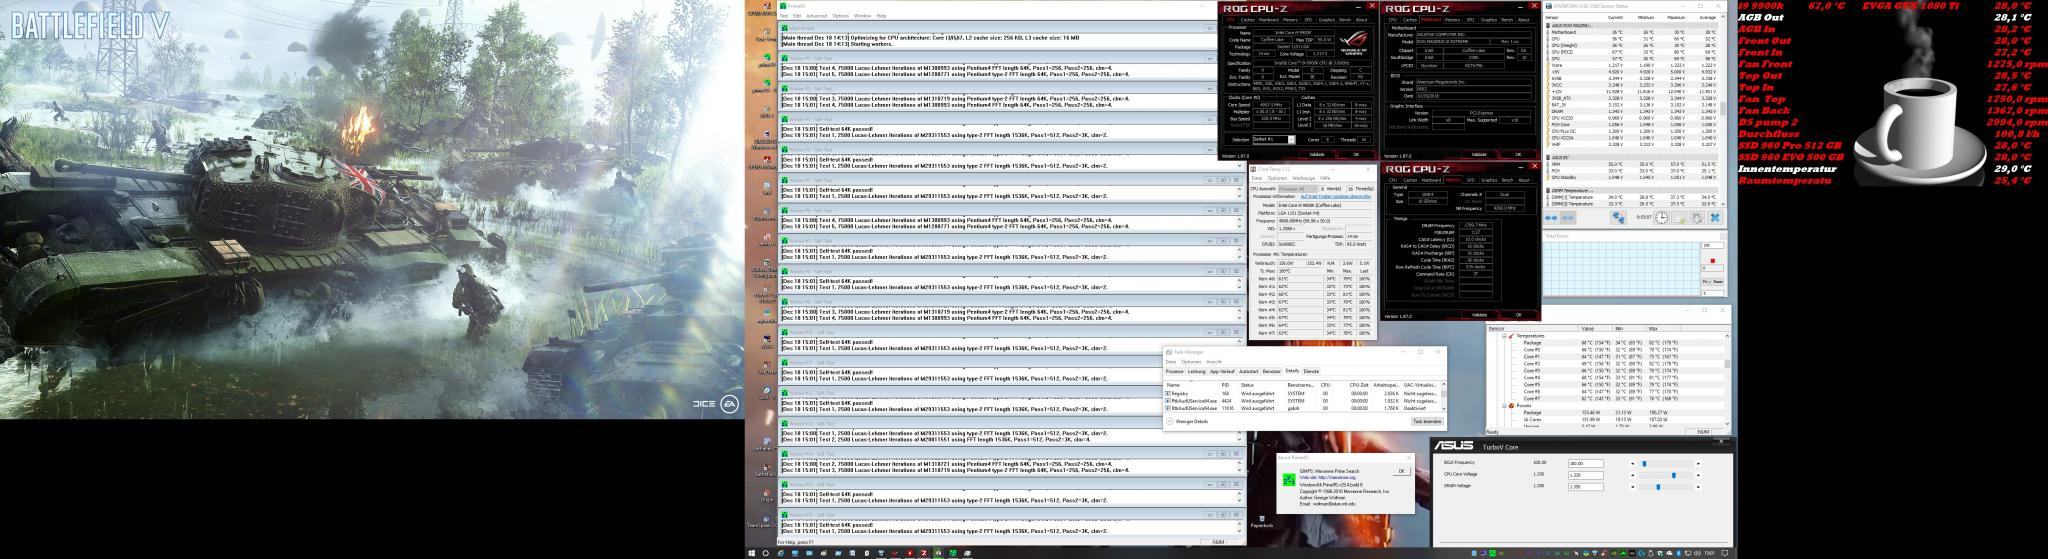Open Task Manager Ansicht menu
Image resolution: width=2048 pixels, height=559 pixels.
[x=1214, y=362]
